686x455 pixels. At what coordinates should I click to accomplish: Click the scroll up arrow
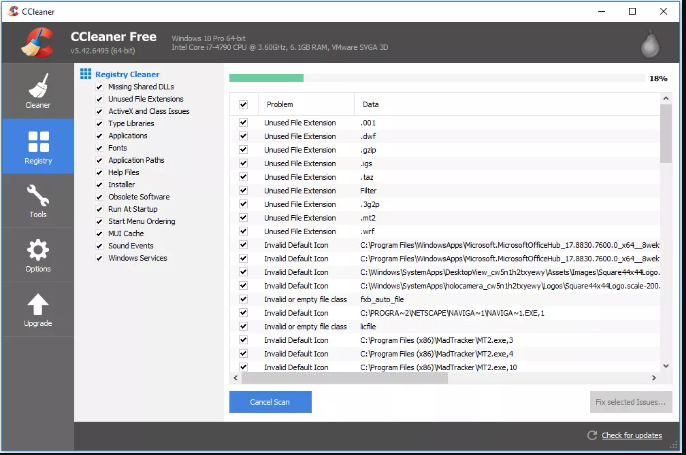coord(666,98)
